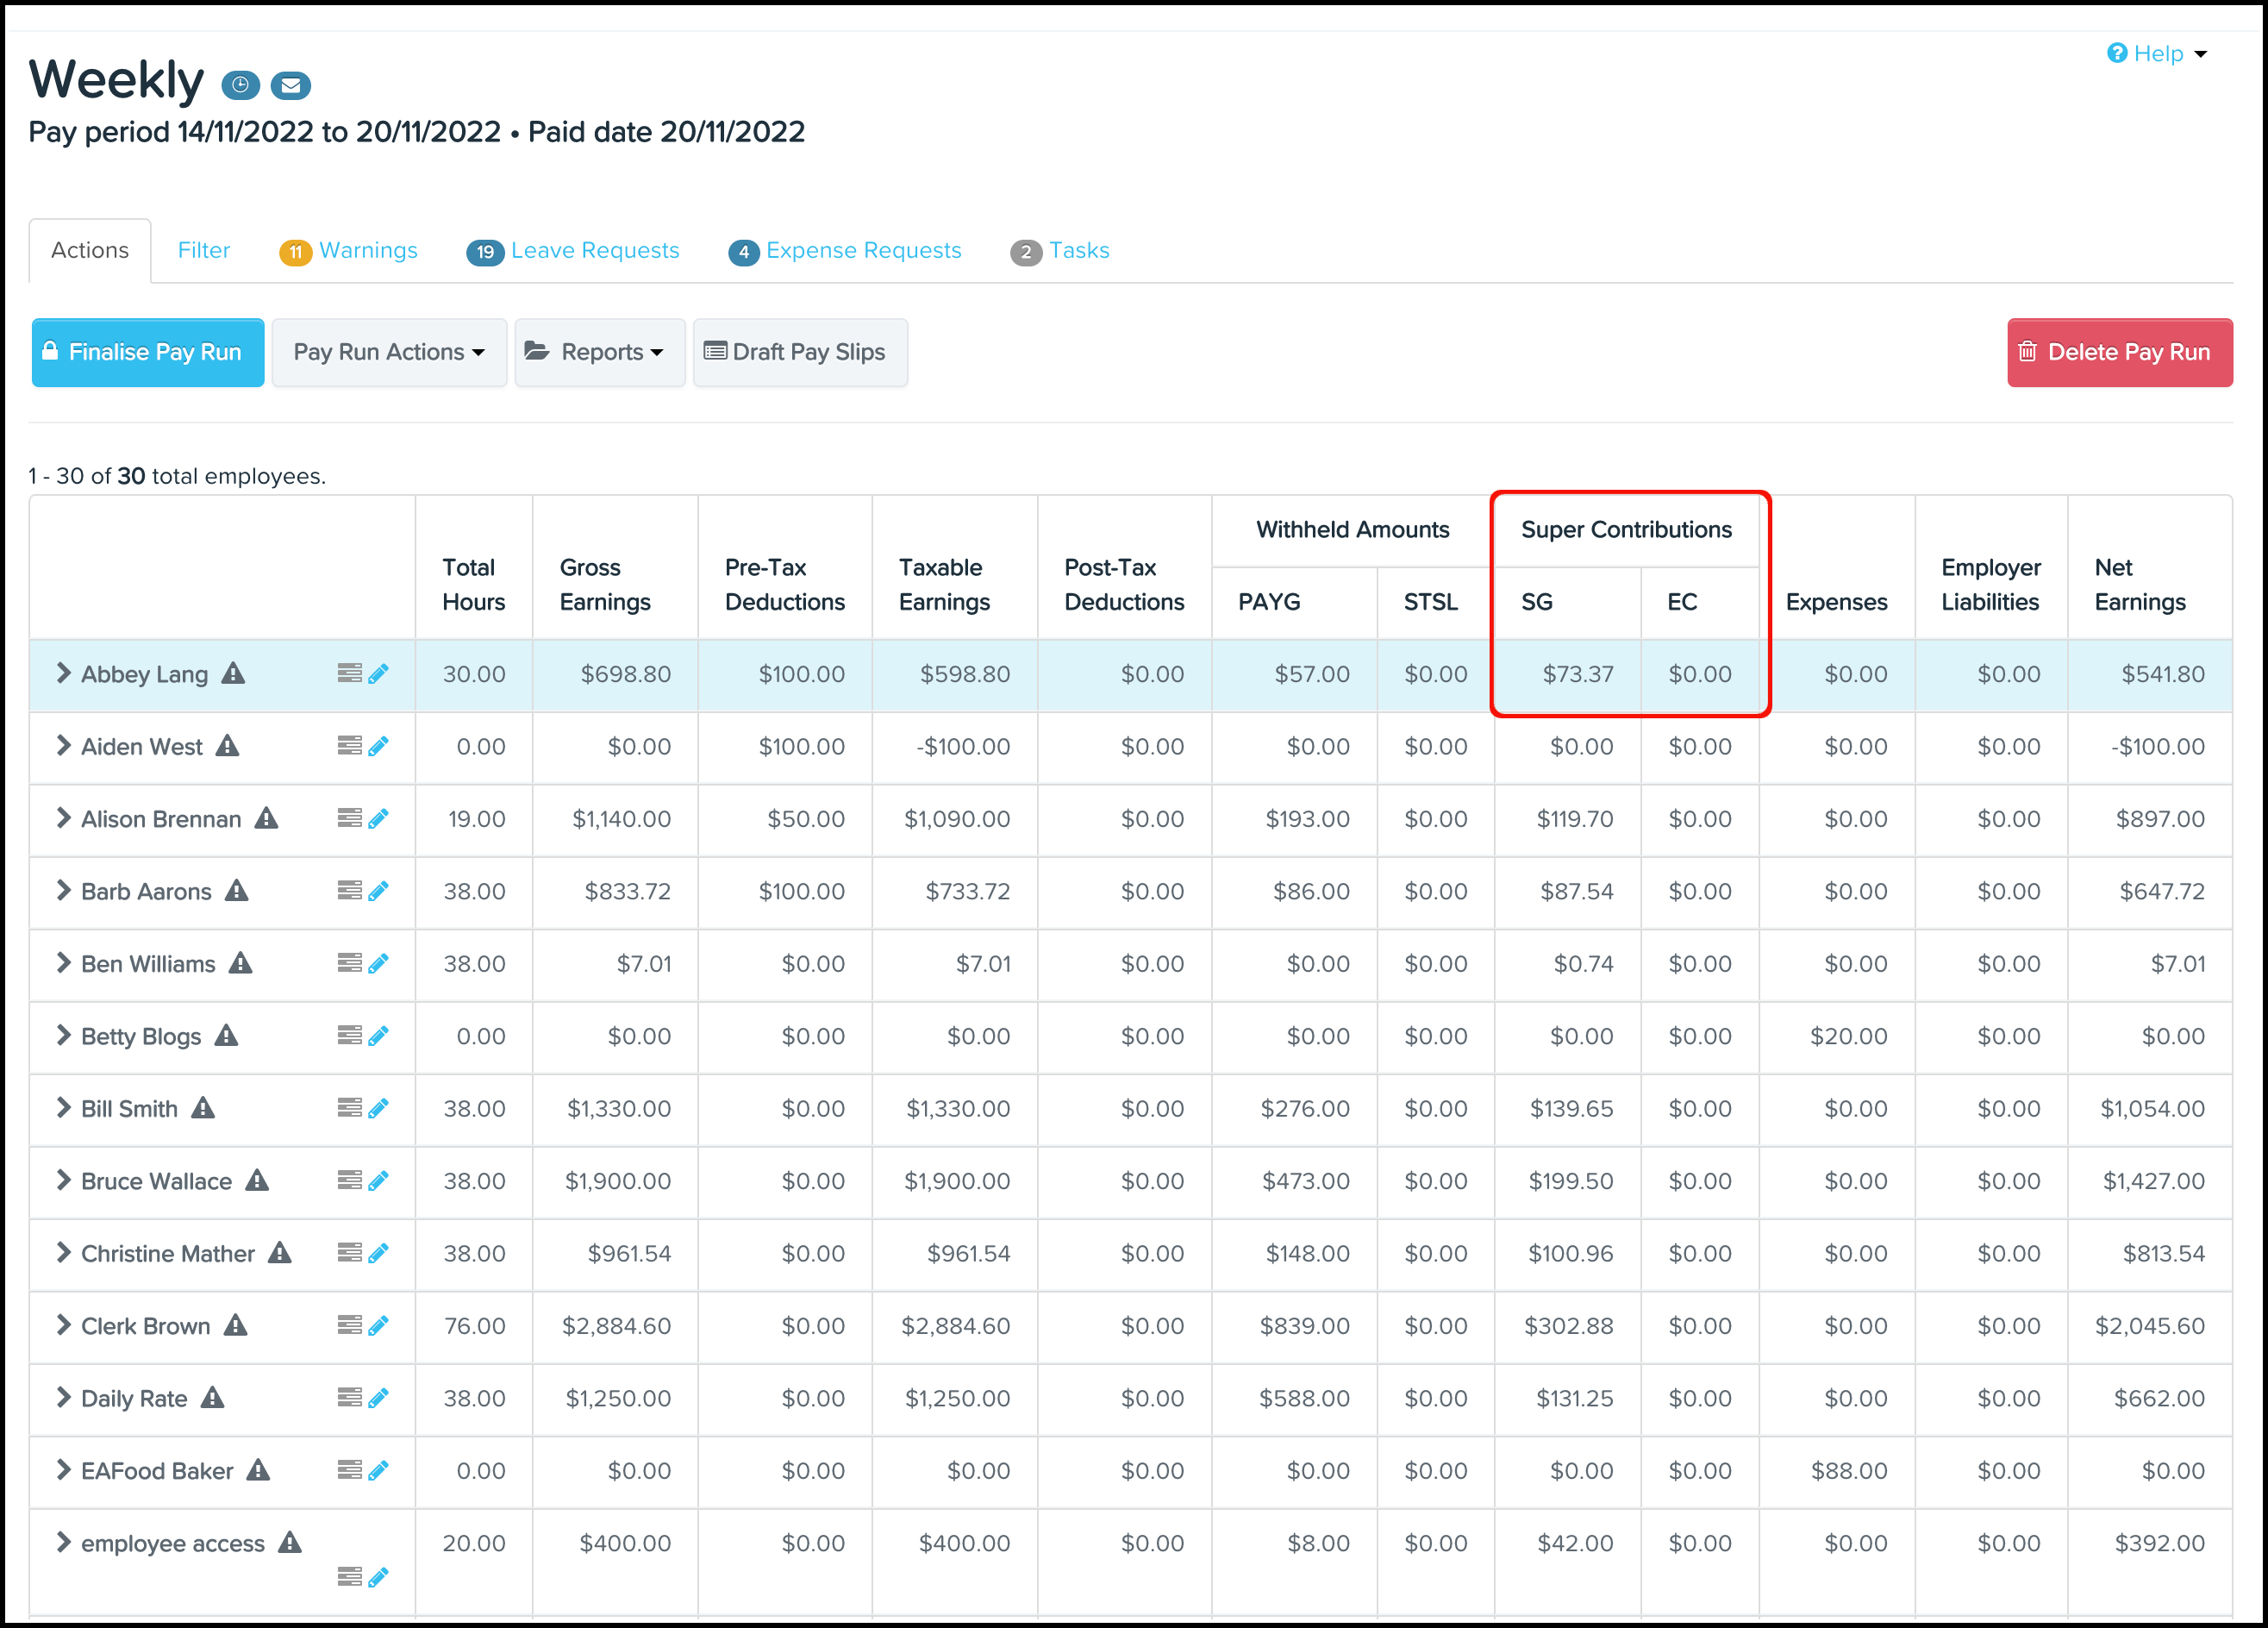Click the pencil icon for EAFood Baker
The image size is (2268, 1628).
(x=378, y=1471)
